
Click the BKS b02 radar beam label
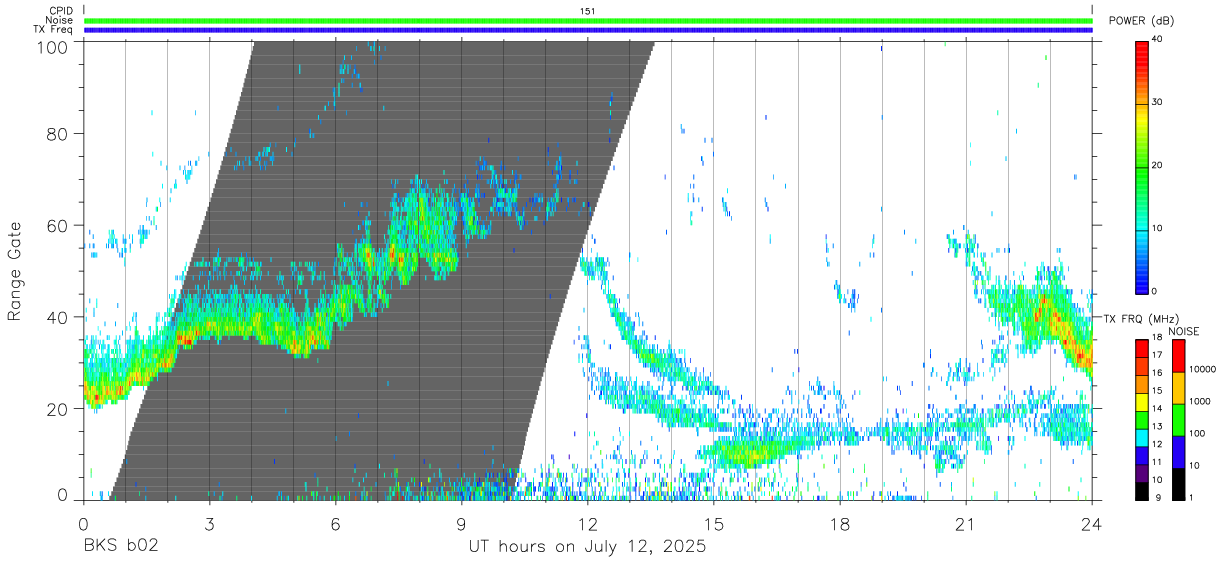(120, 547)
